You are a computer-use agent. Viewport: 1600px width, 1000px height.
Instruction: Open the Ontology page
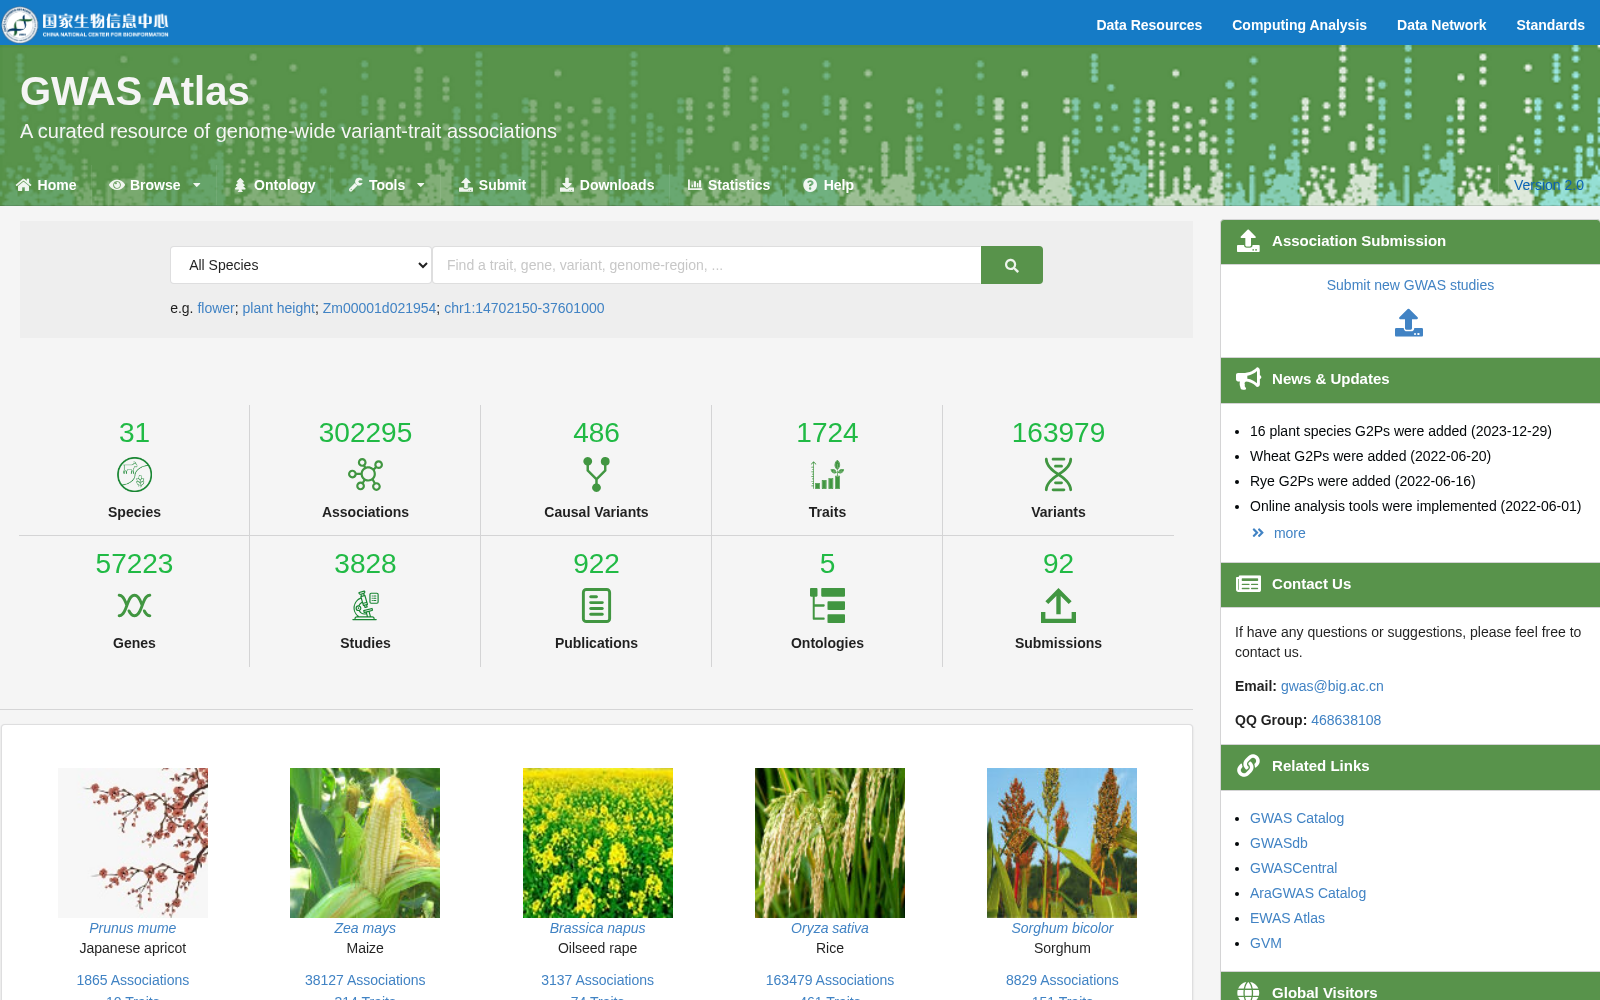point(275,185)
